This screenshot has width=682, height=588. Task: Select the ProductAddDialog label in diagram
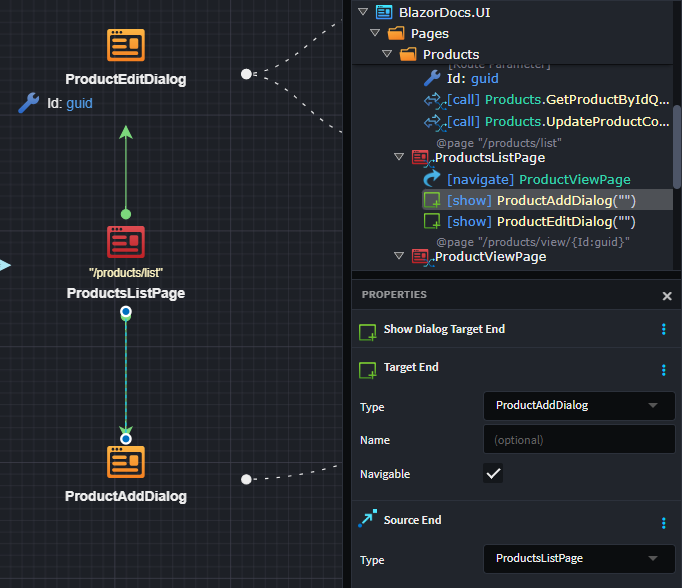126,496
